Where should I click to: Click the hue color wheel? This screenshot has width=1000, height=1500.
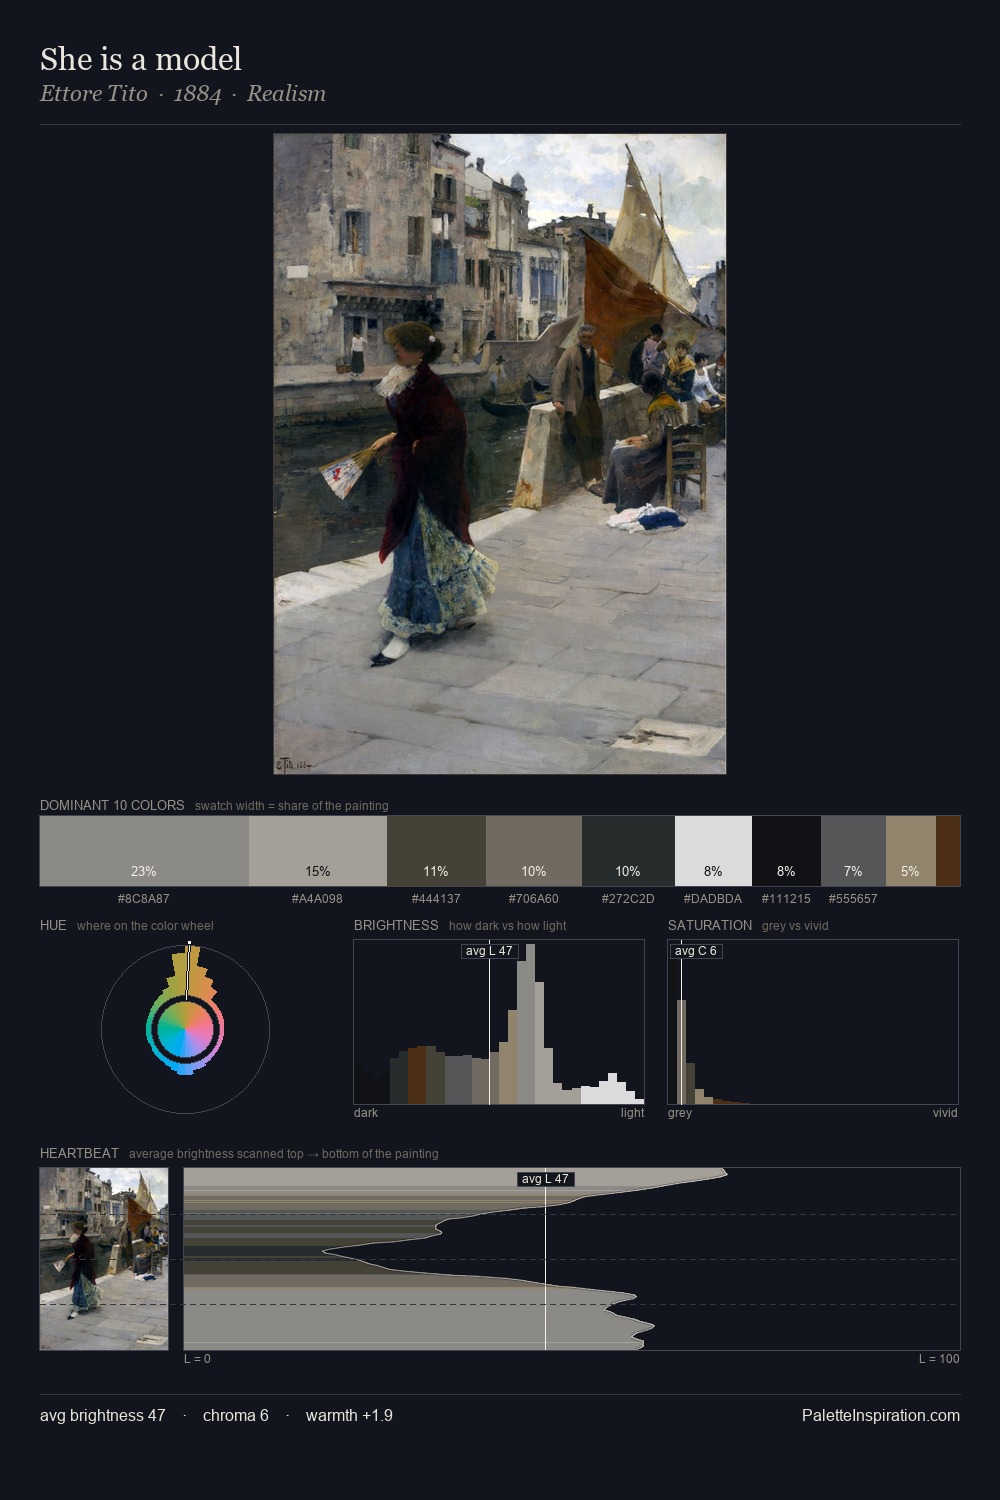tap(185, 1028)
